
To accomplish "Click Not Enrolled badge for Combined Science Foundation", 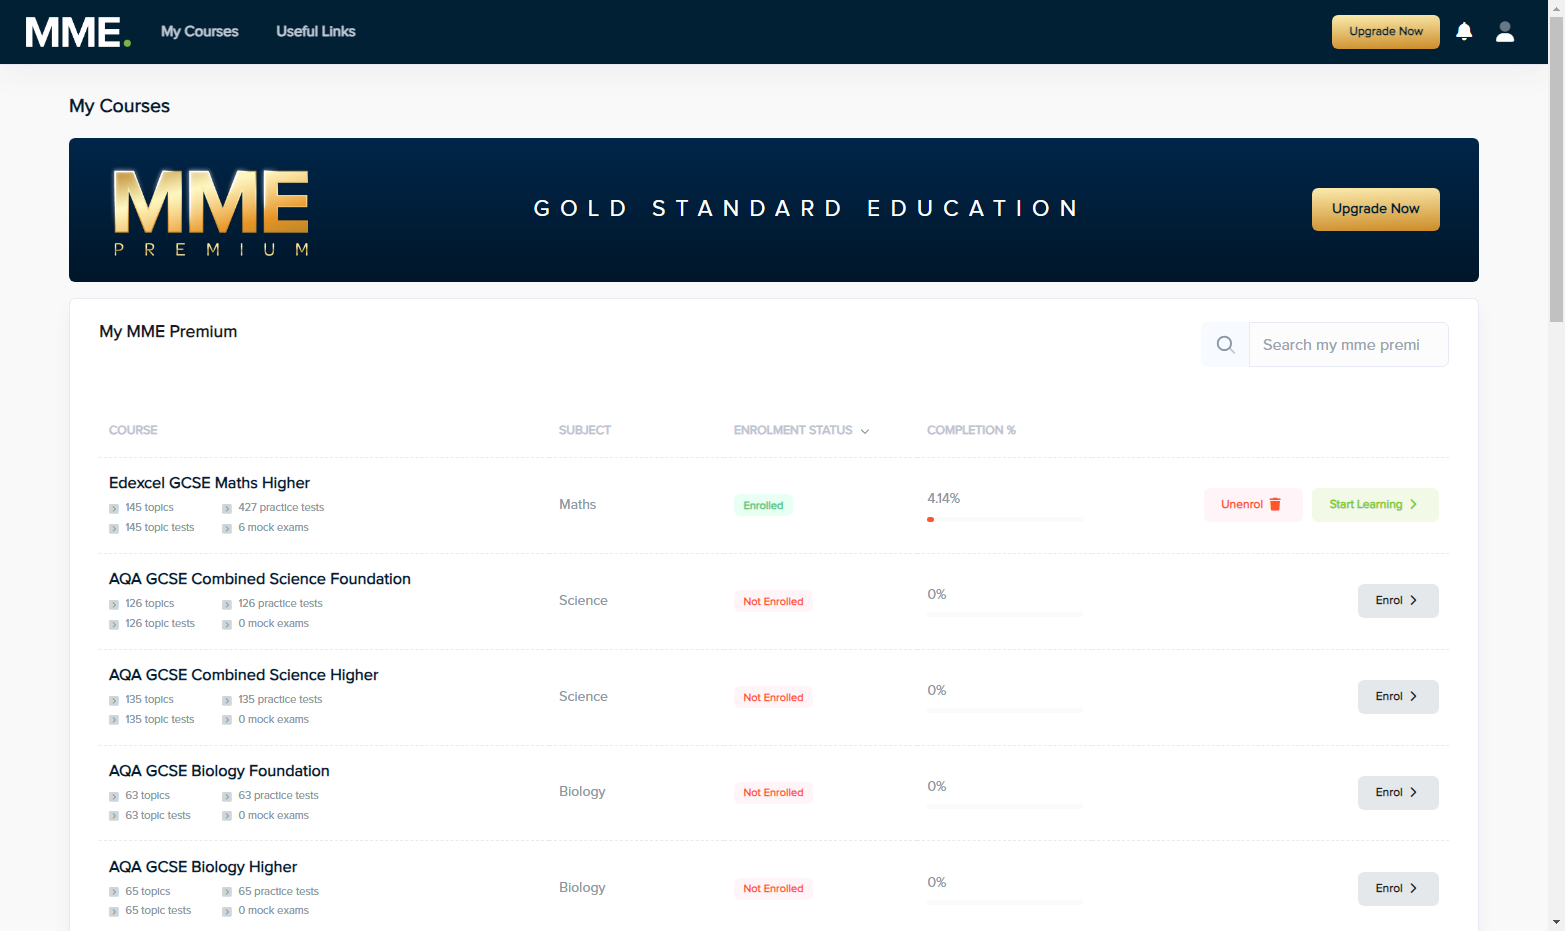I will [773, 602].
